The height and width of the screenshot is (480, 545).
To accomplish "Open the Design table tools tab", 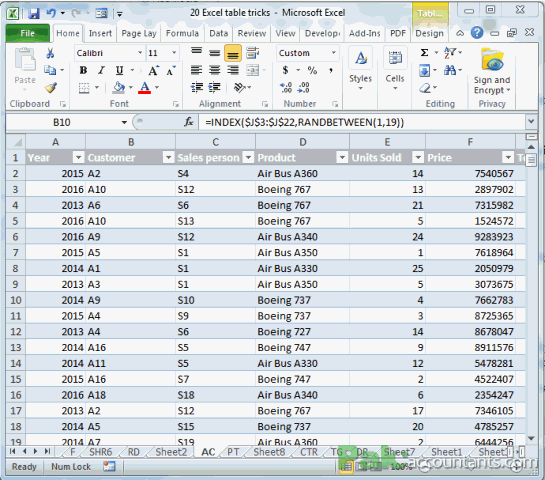I will point(429,33).
